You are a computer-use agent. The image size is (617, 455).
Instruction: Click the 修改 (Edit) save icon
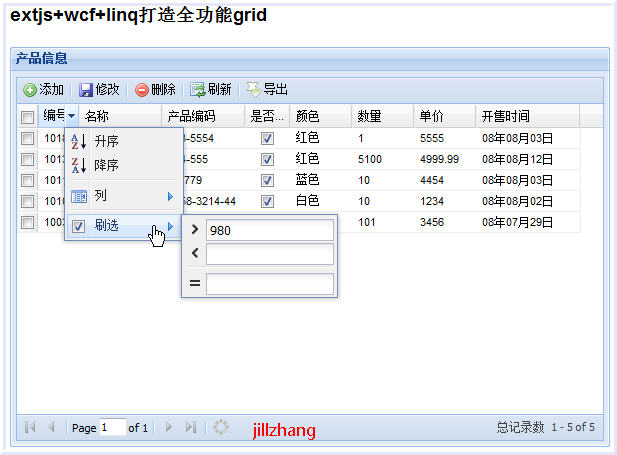pyautogui.click(x=86, y=90)
